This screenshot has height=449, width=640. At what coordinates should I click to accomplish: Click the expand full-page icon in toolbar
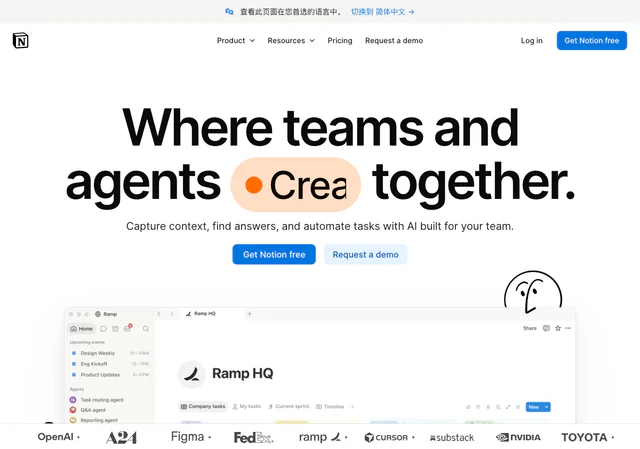(508, 407)
